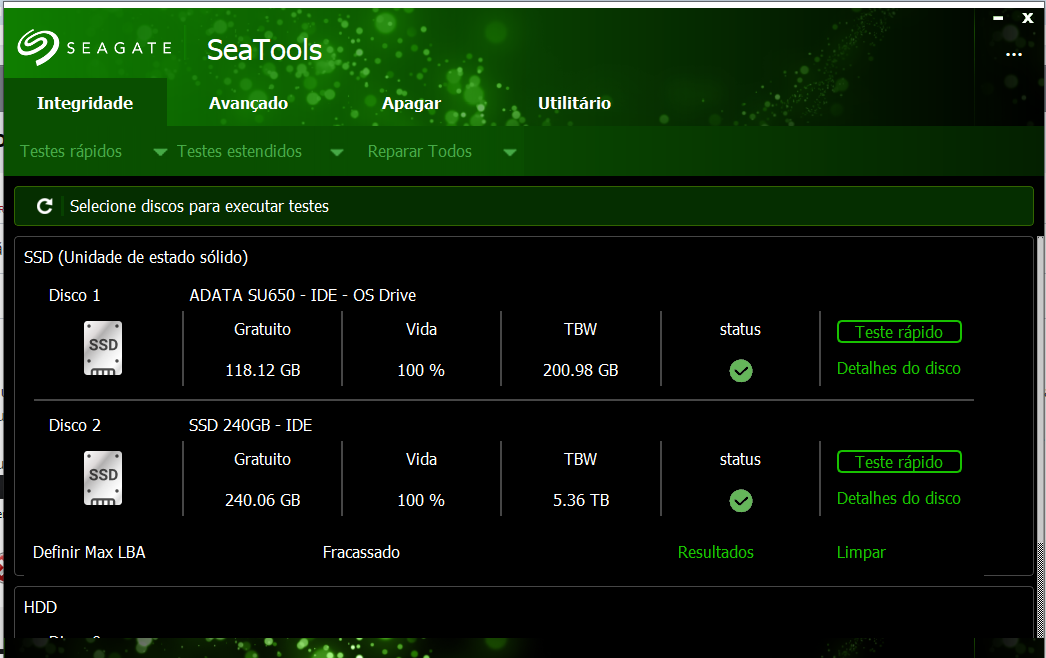Click the 'Definir Max LBA' text
Screen dimensions: 1046x658
click(89, 553)
